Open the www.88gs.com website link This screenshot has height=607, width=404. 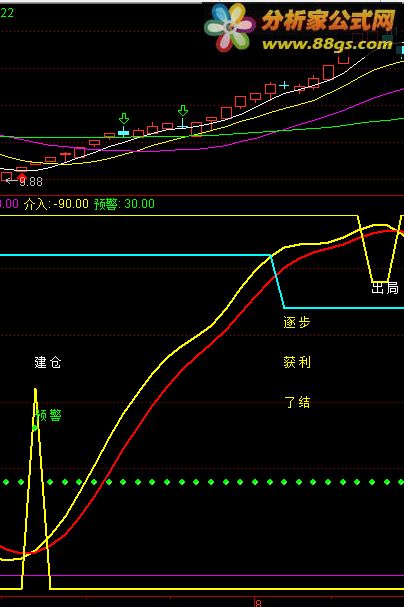pyautogui.click(x=327, y=44)
